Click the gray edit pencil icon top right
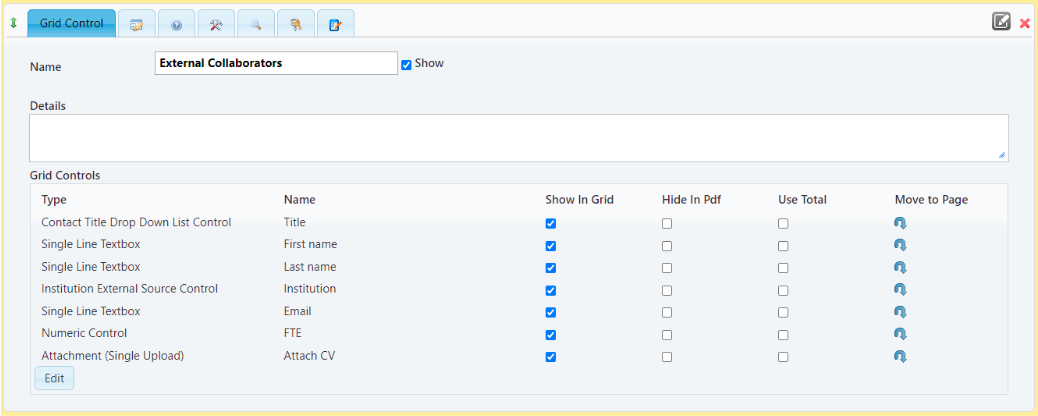Screen dimensions: 1038x416 1001,22
